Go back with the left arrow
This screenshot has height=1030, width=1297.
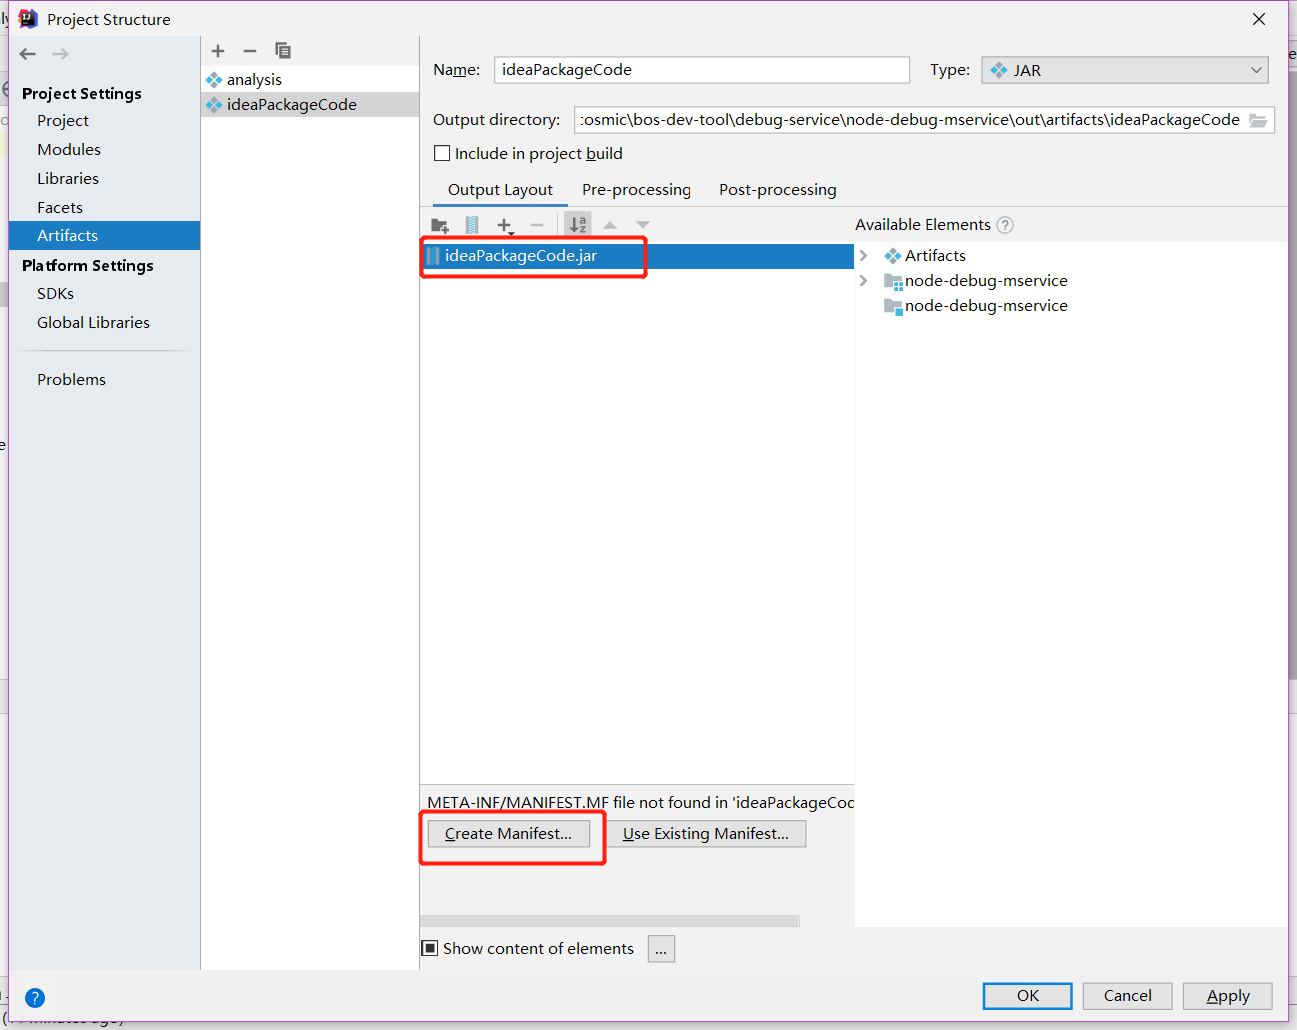[28, 54]
